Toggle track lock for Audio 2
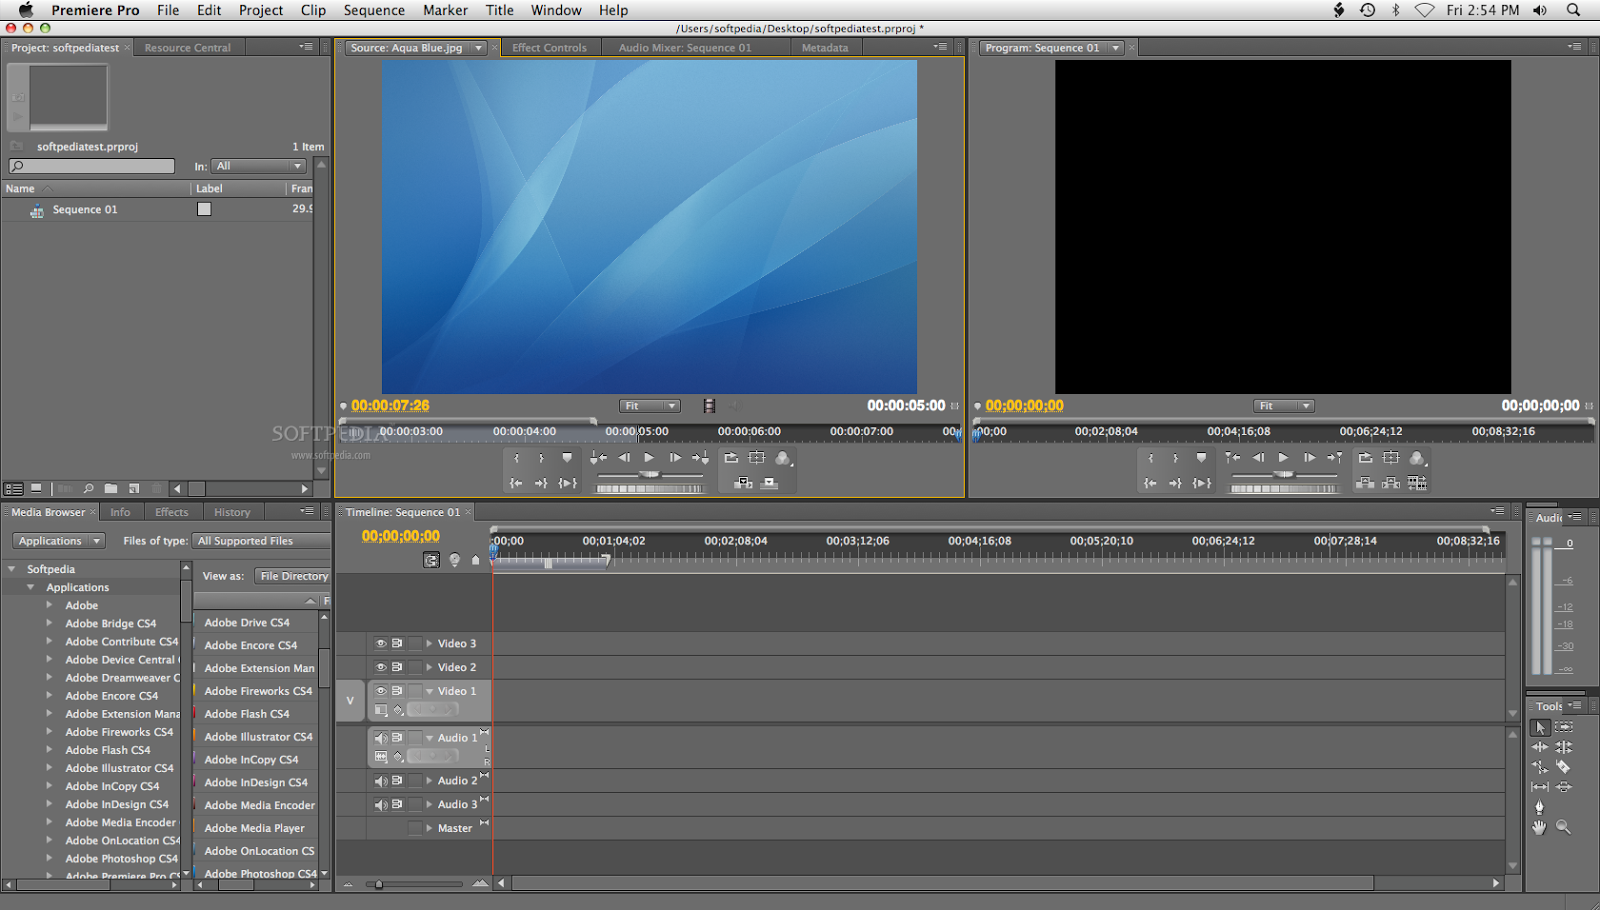 click(415, 780)
